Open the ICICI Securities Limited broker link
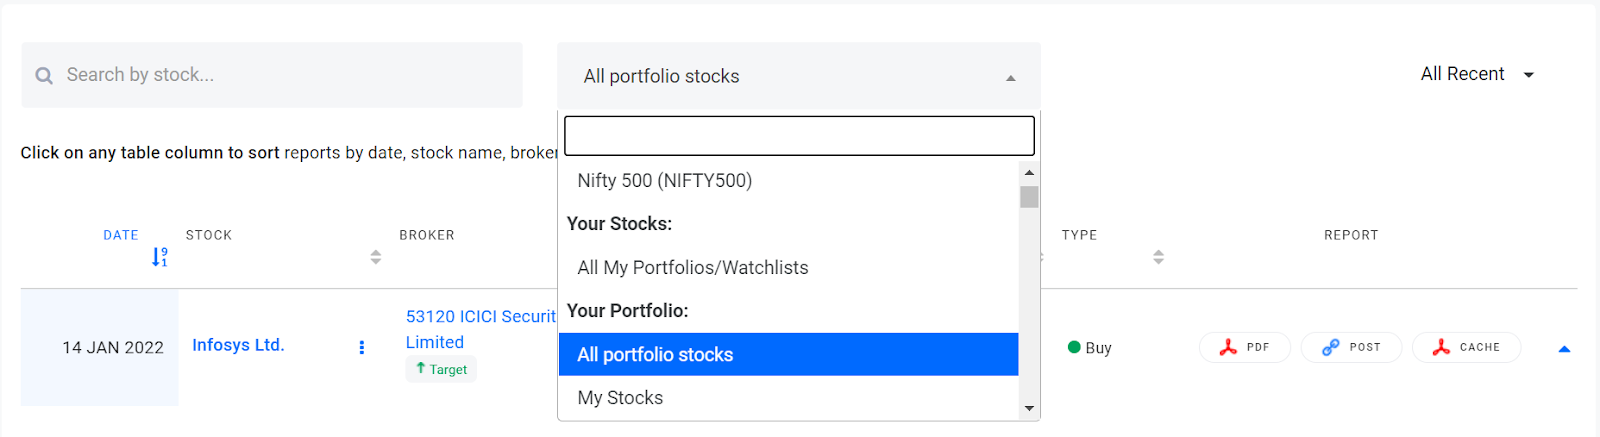 click(481, 329)
